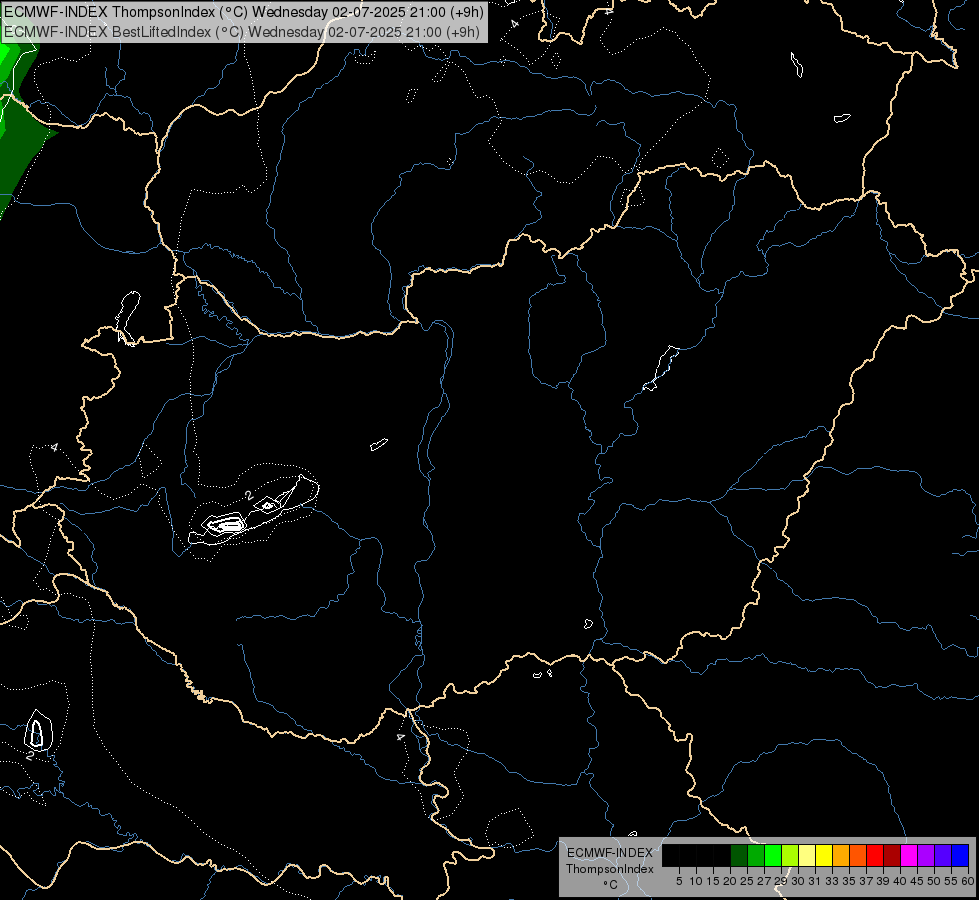Click the legend scale value '37'

(866, 881)
